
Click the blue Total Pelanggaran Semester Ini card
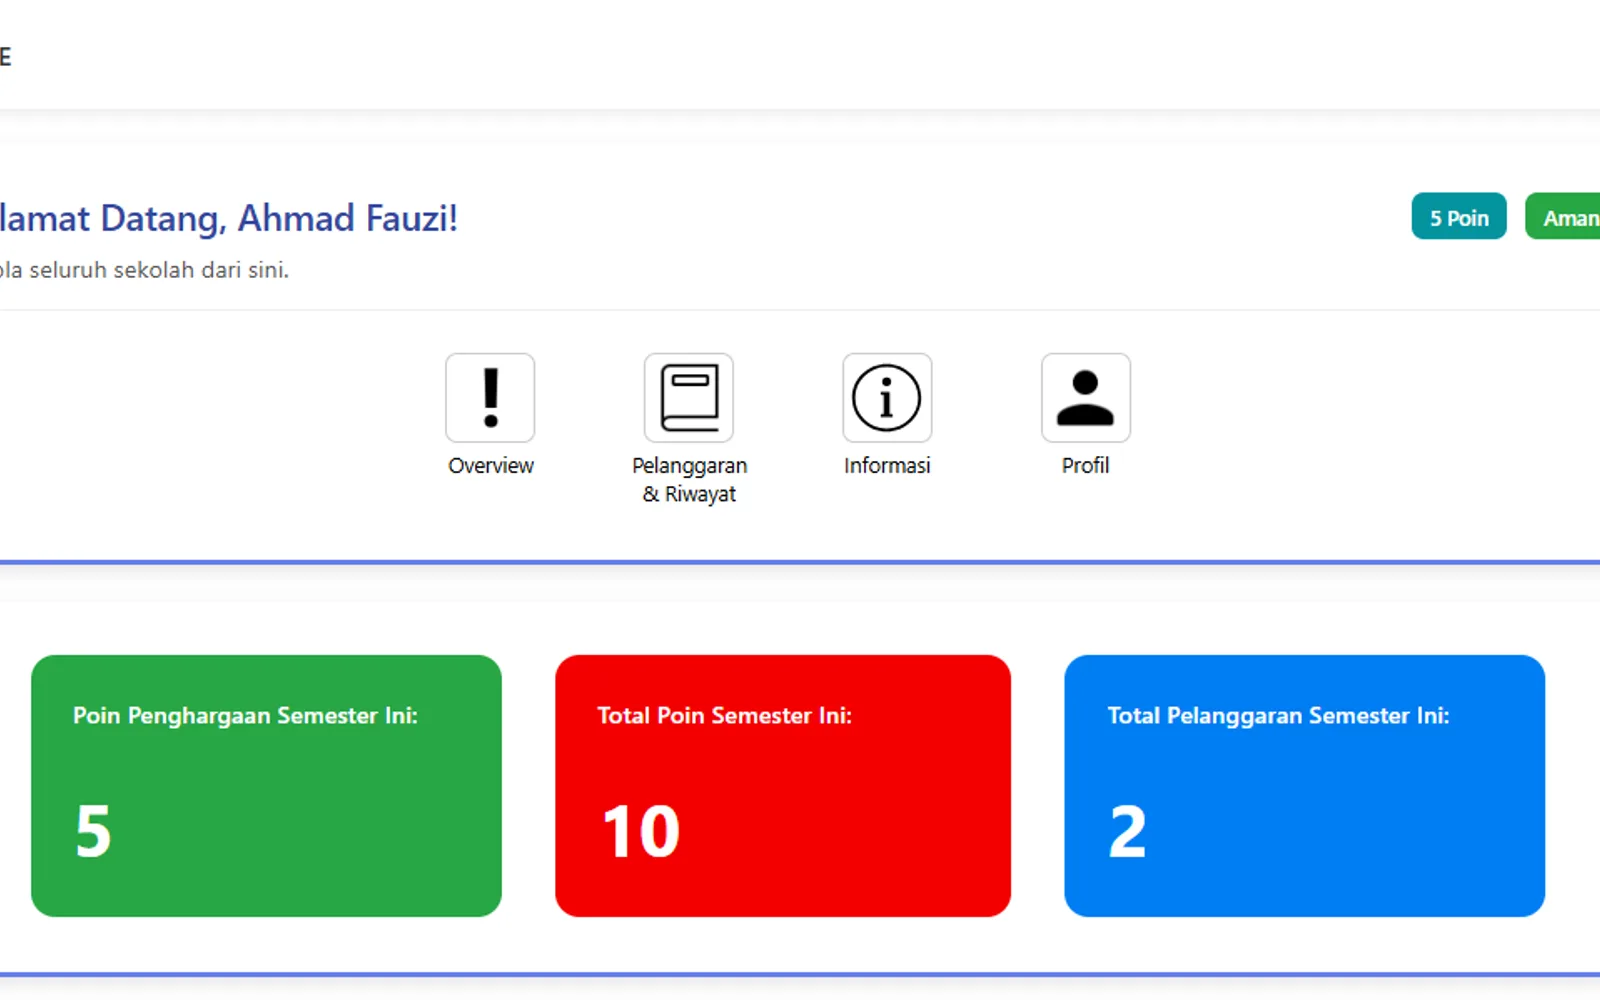click(1305, 786)
